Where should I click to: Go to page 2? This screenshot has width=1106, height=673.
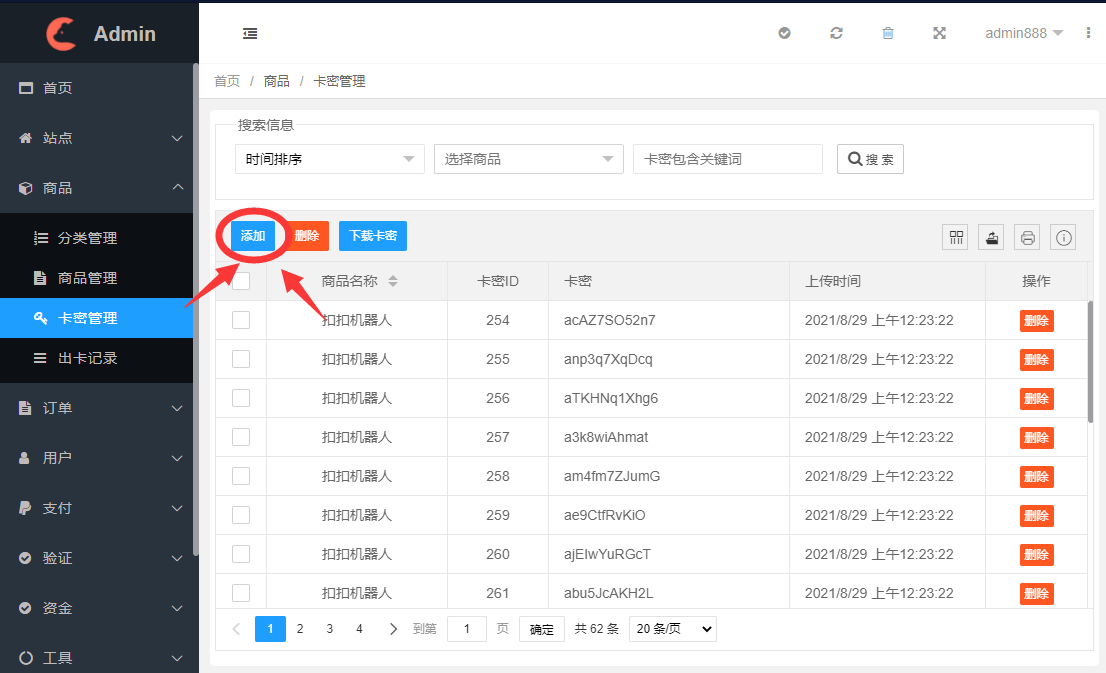point(300,629)
